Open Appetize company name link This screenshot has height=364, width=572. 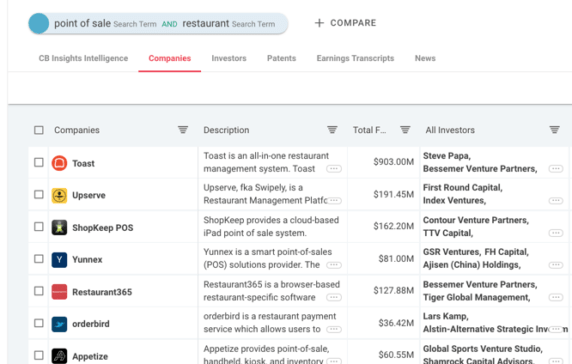[x=90, y=356]
